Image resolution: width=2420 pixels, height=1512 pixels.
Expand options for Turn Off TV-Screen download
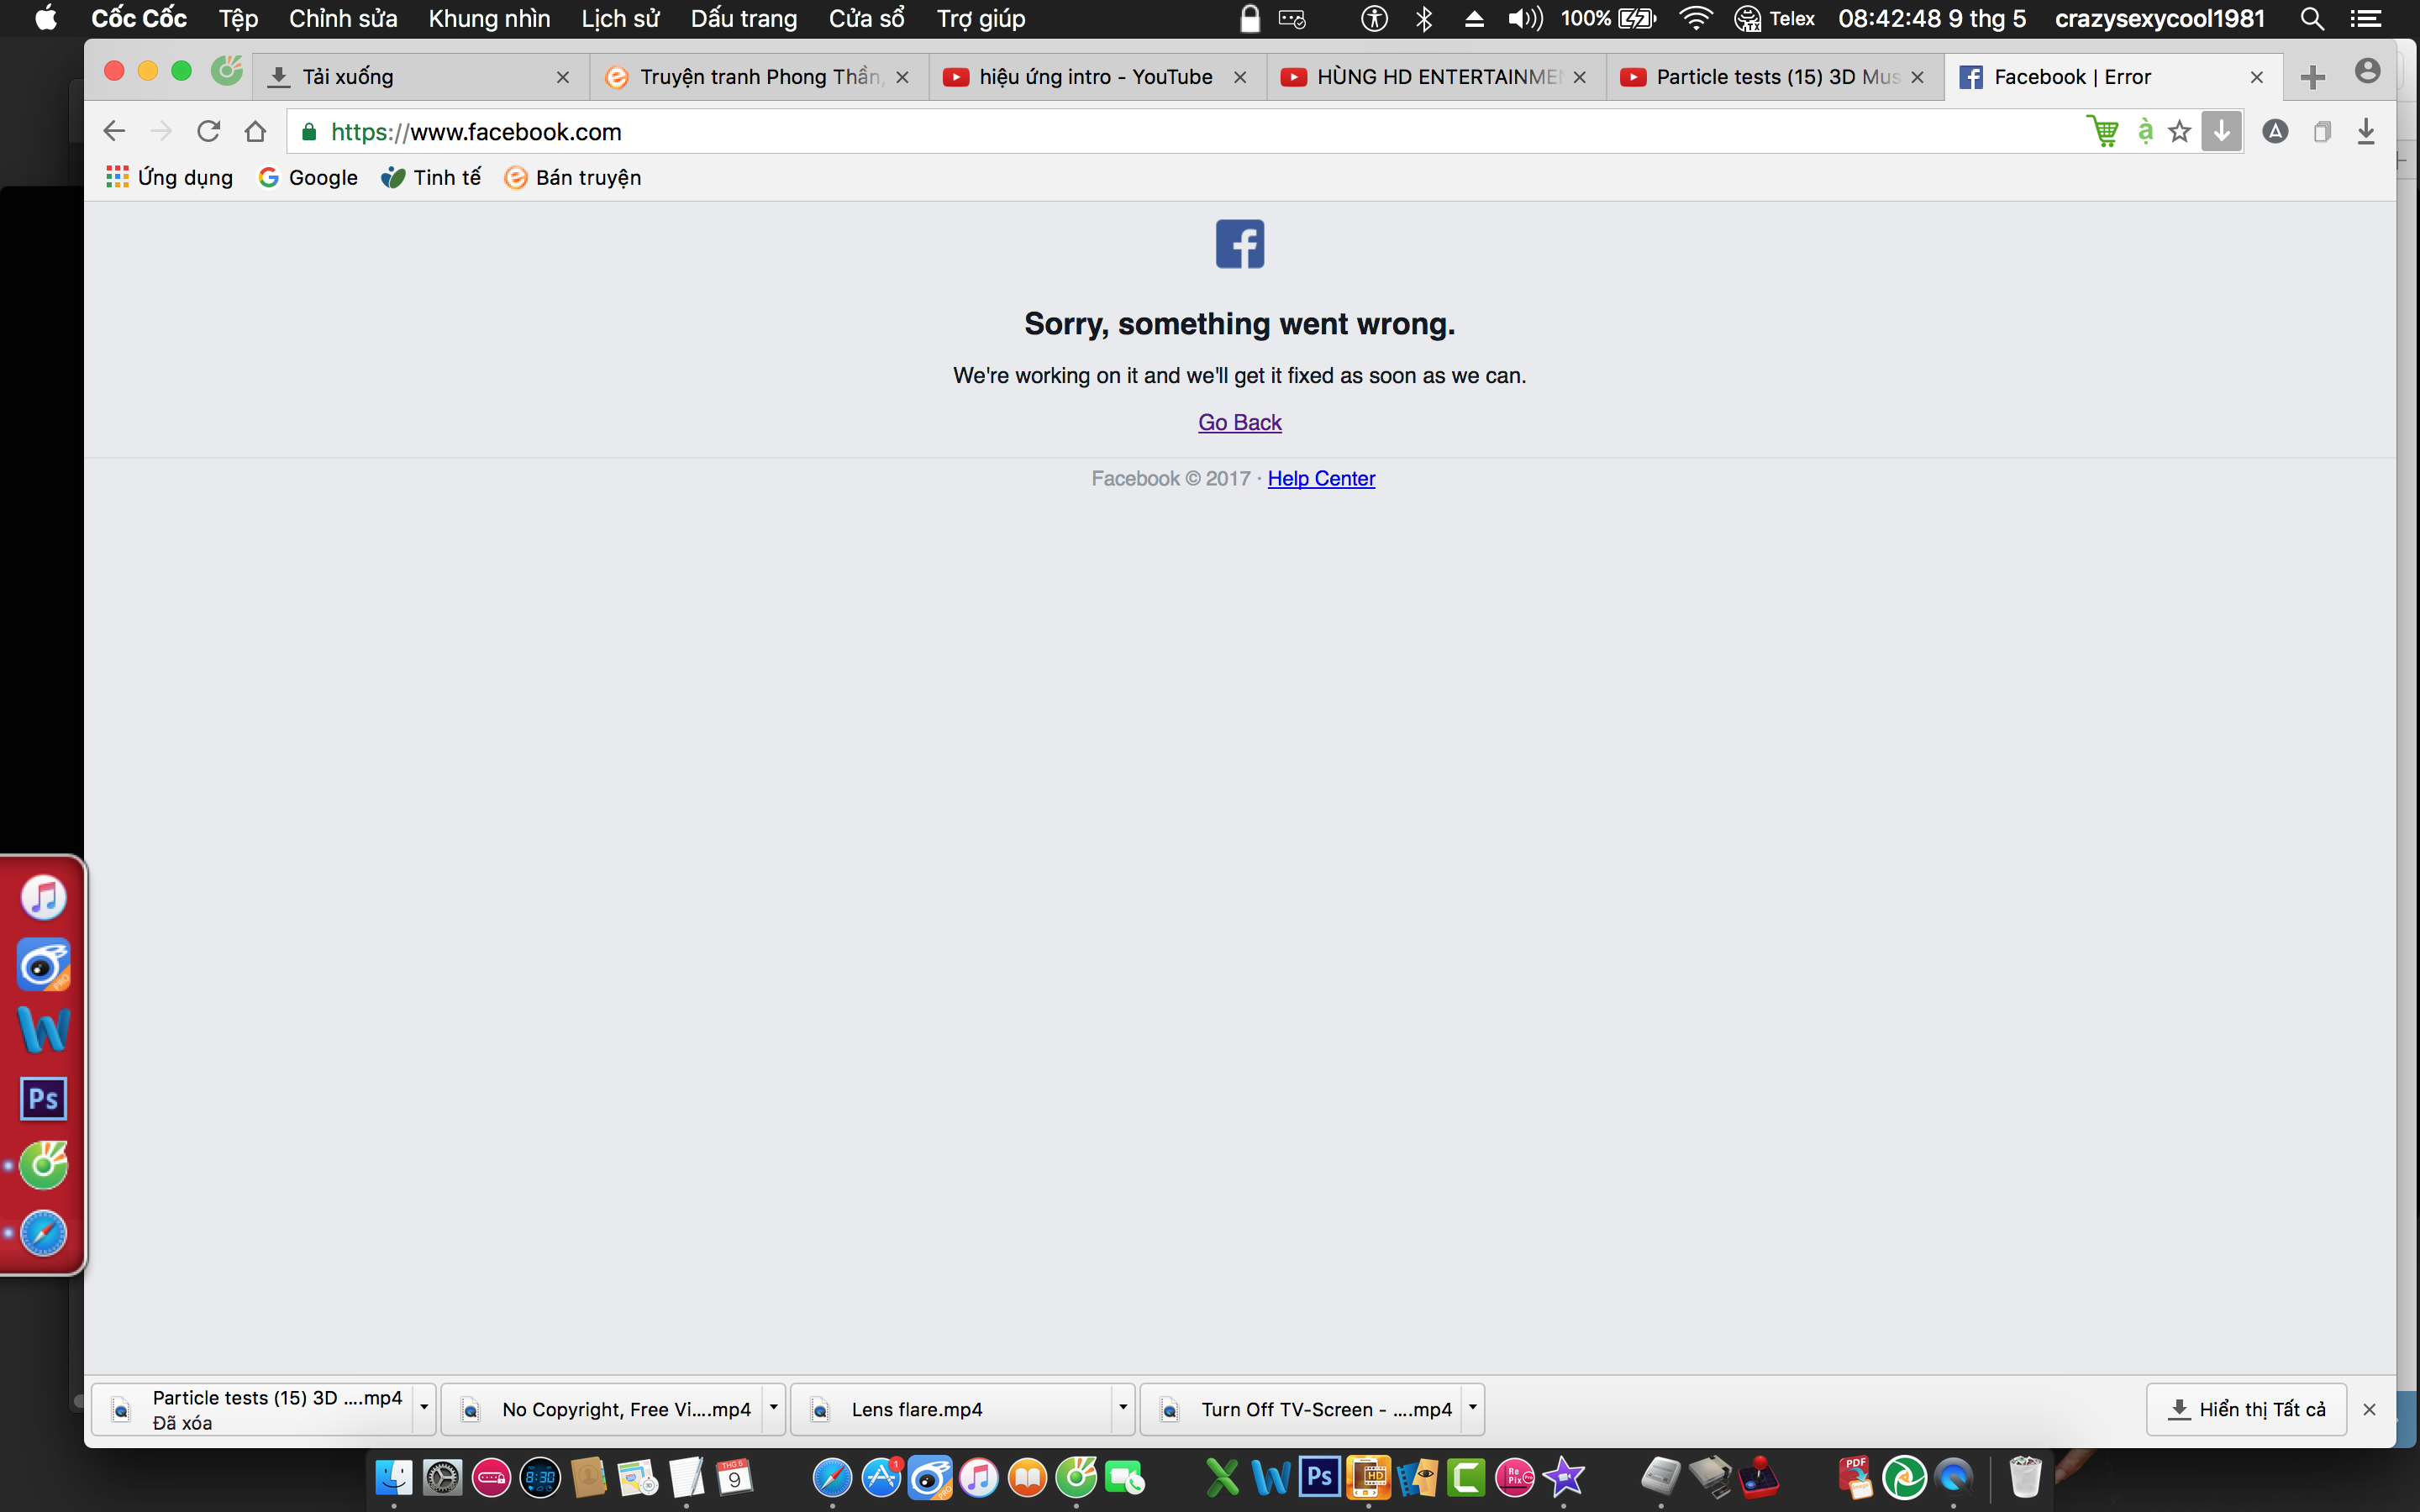pos(1472,1408)
